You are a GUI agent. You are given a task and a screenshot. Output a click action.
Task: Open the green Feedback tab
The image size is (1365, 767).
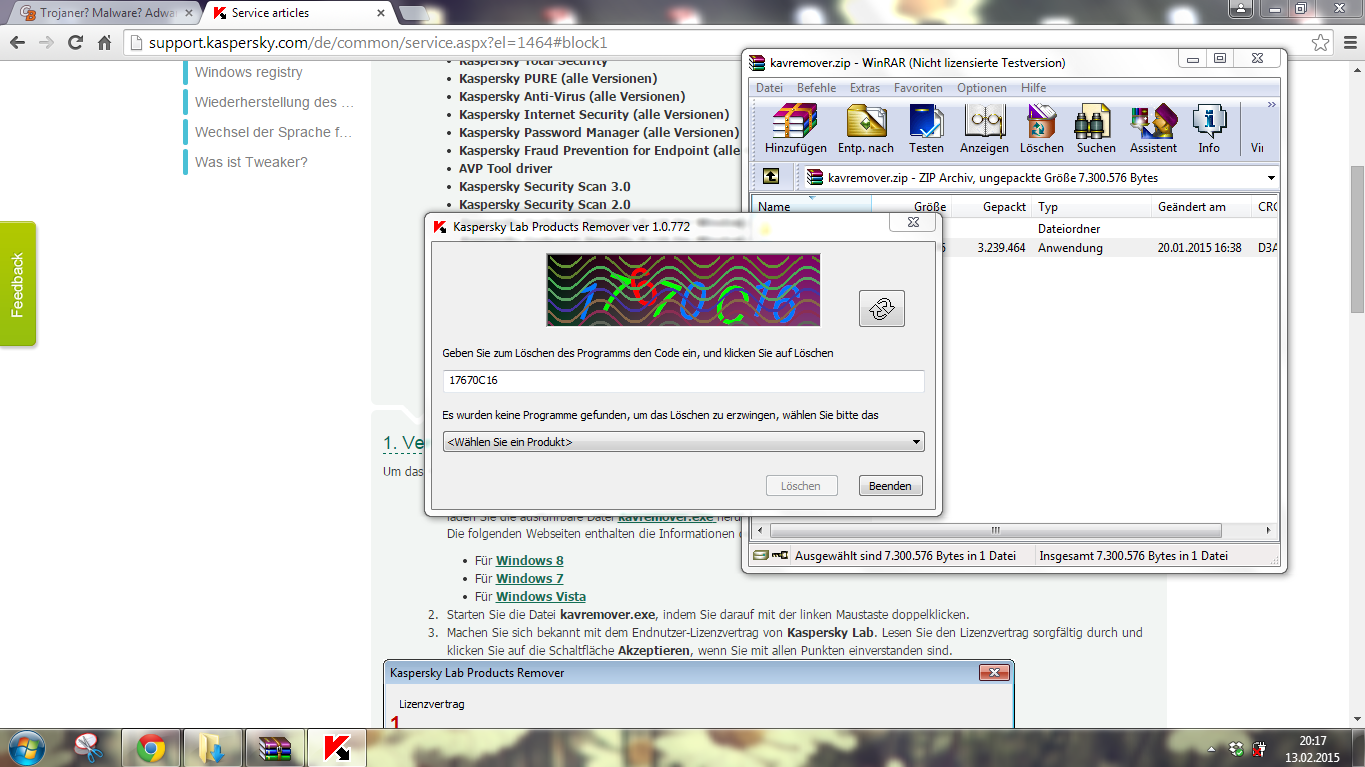(17, 284)
